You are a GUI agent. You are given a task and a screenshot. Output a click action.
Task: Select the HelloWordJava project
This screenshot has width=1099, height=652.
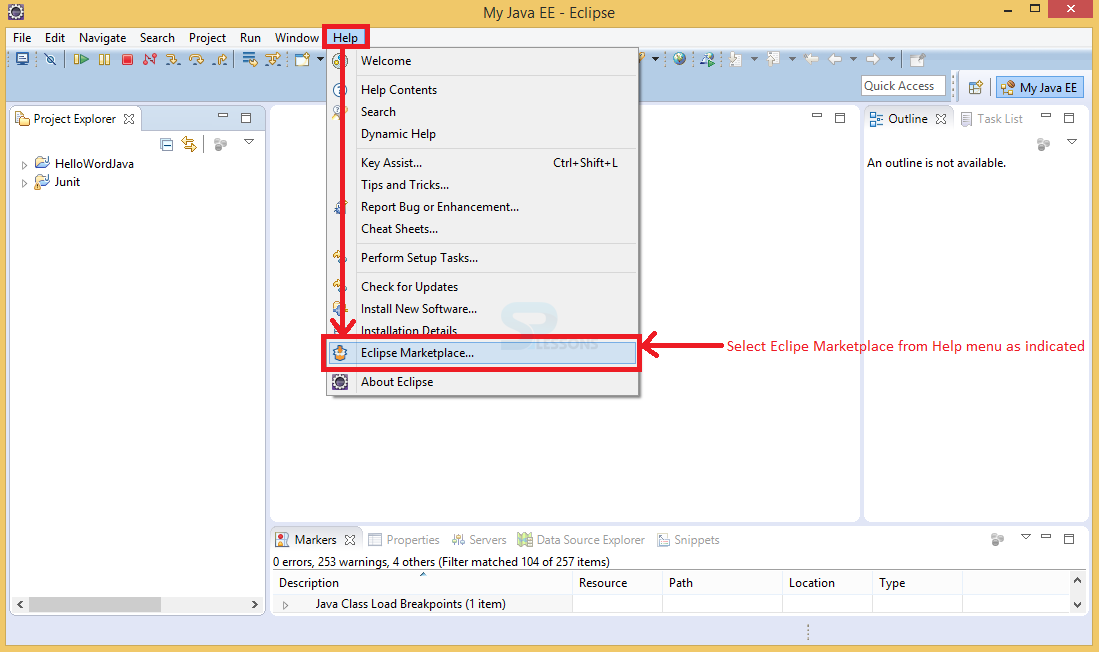click(94, 163)
